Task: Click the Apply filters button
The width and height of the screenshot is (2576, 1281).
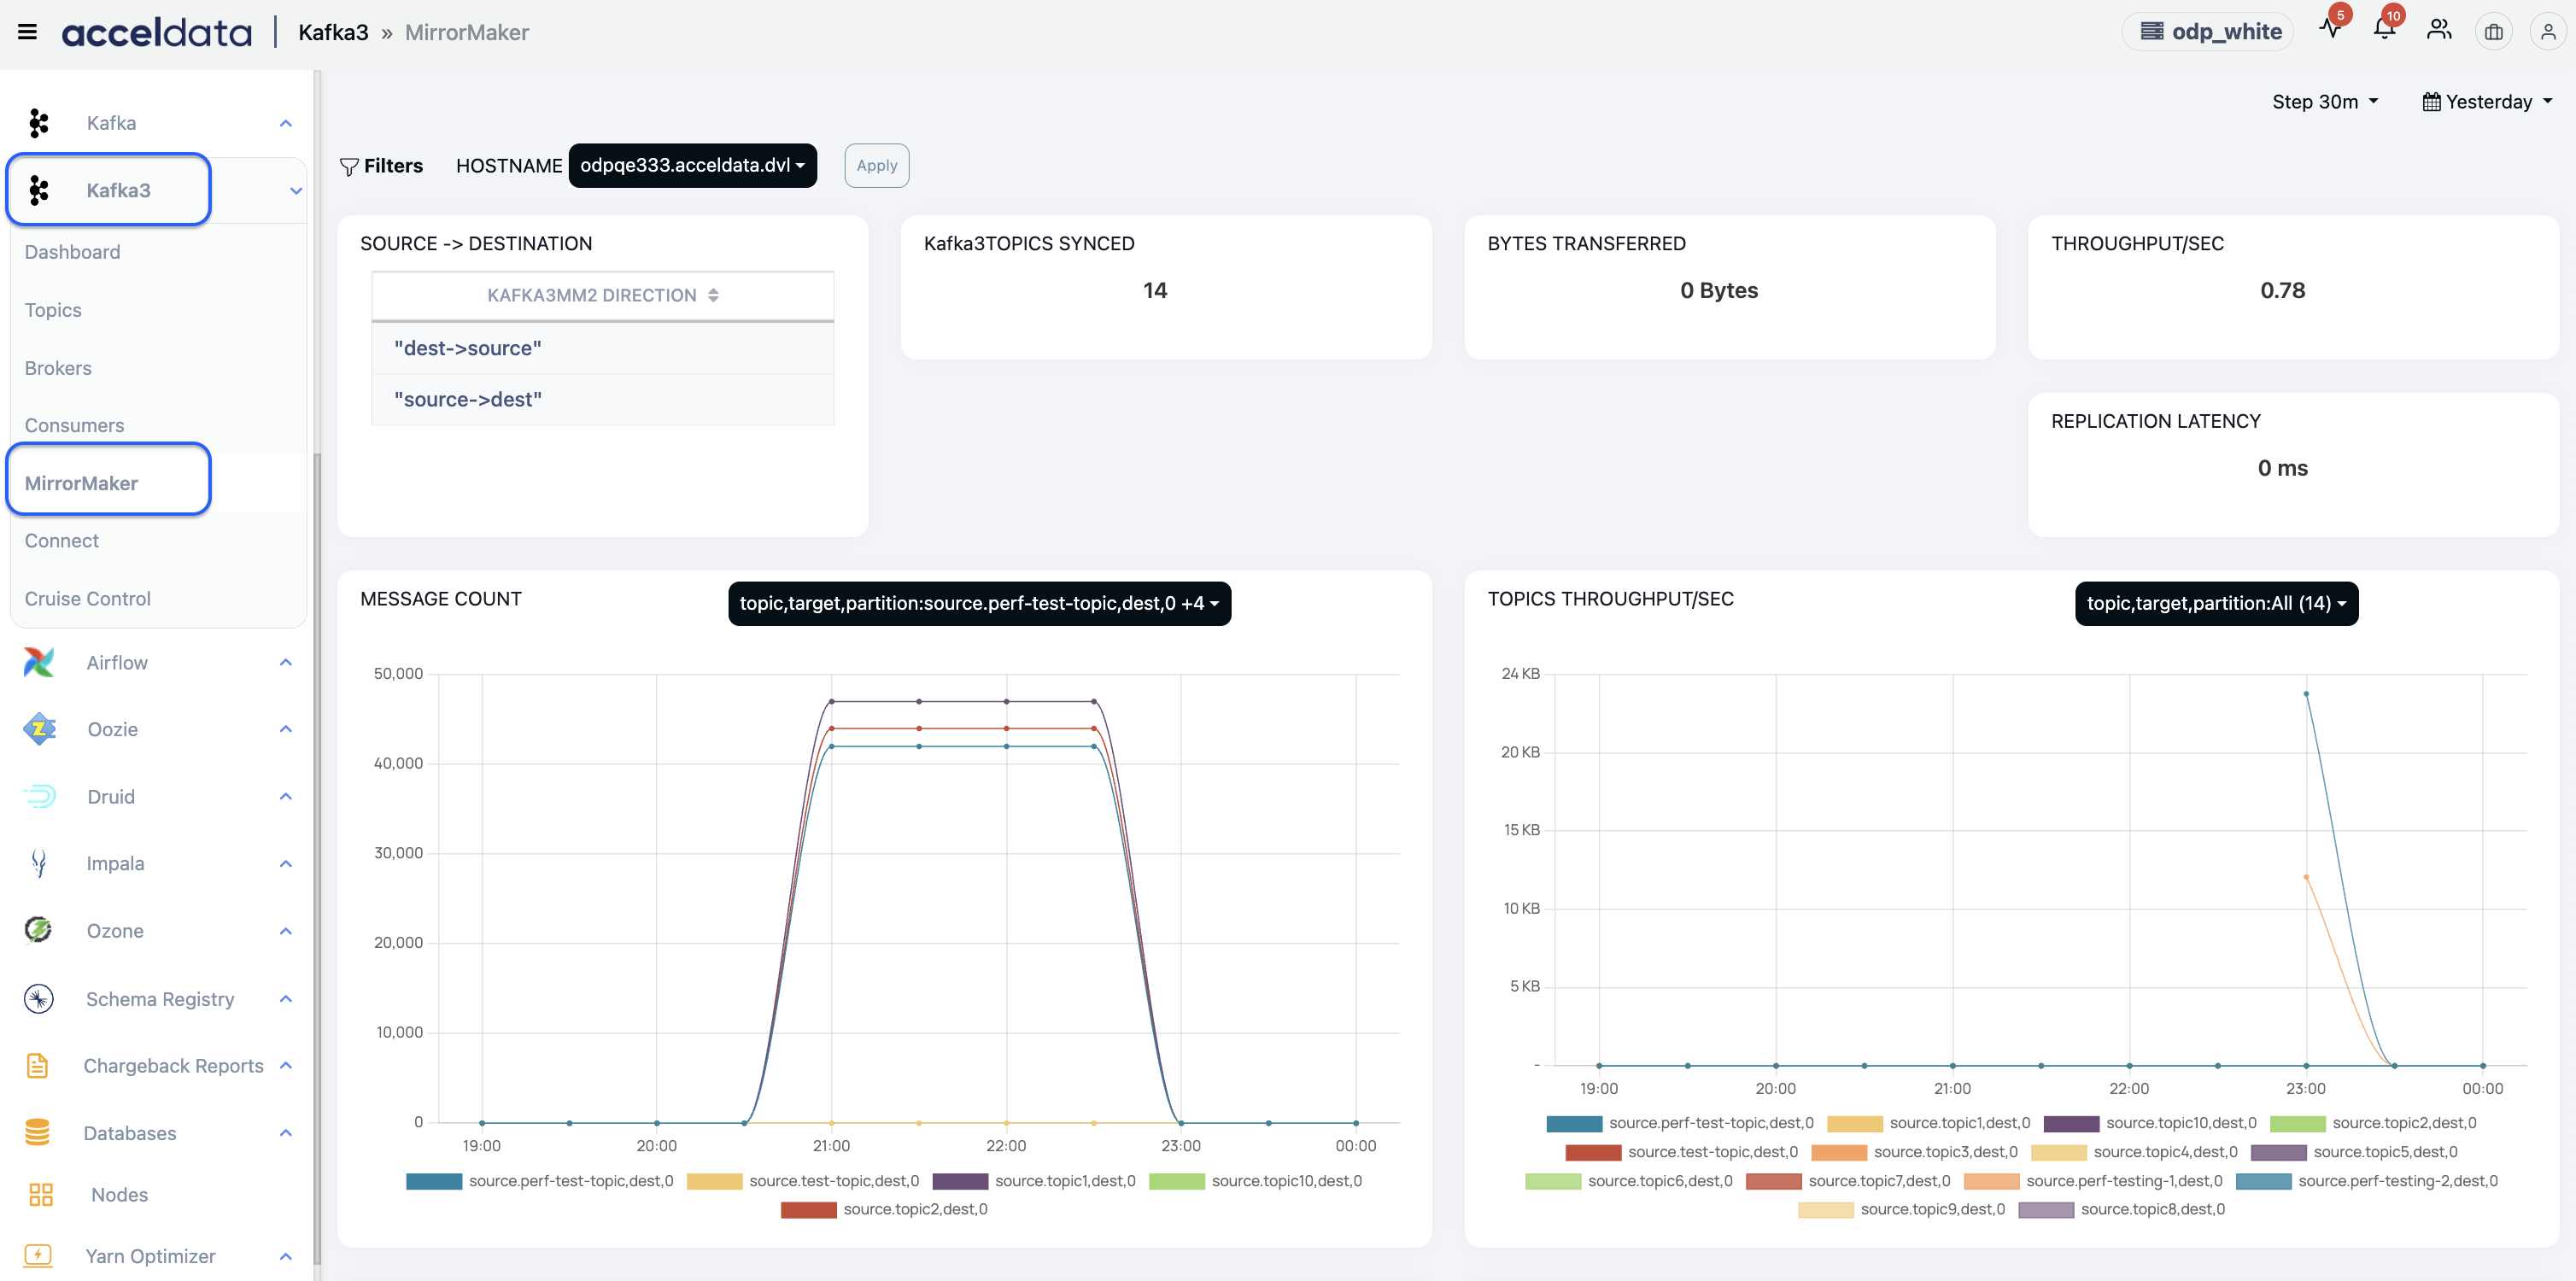Action: [876, 165]
